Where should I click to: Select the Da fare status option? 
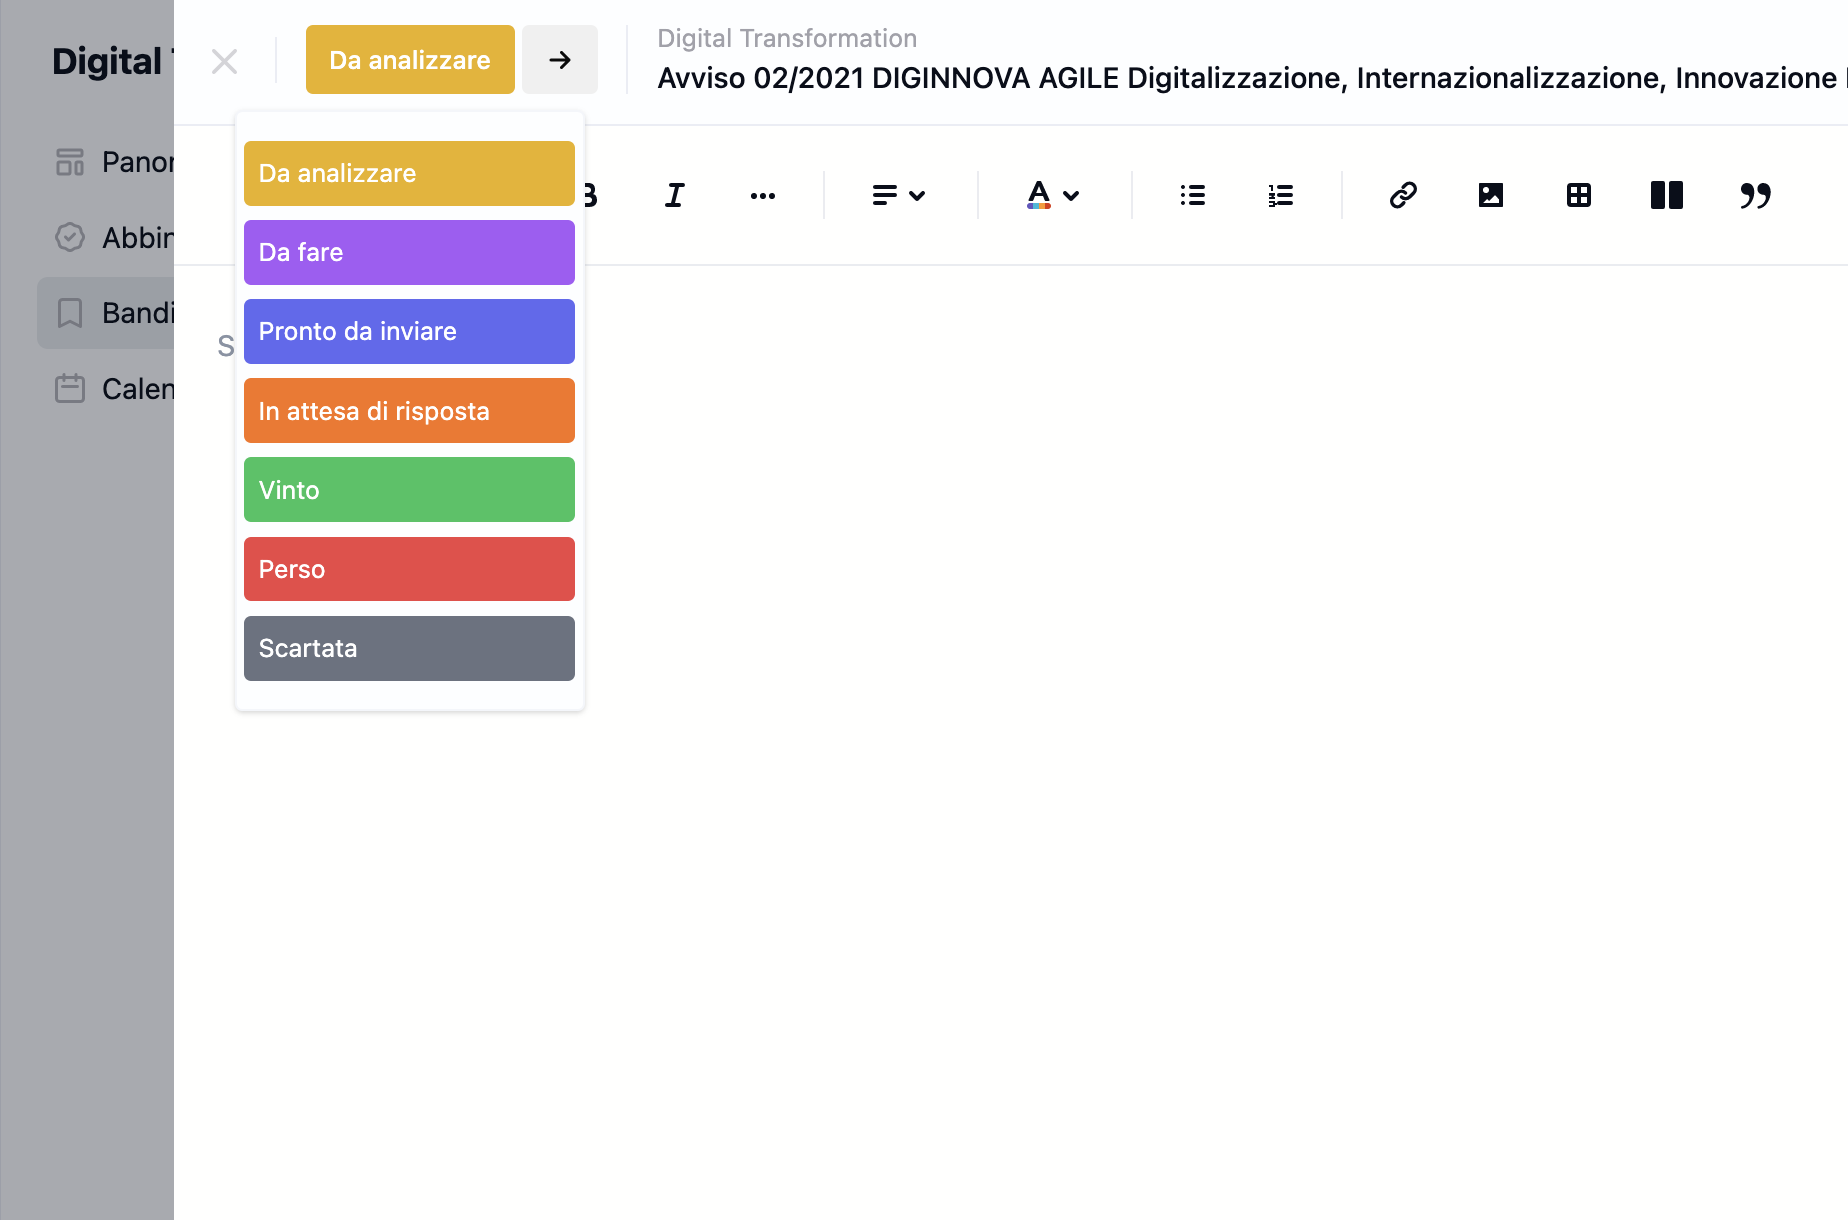click(x=409, y=252)
